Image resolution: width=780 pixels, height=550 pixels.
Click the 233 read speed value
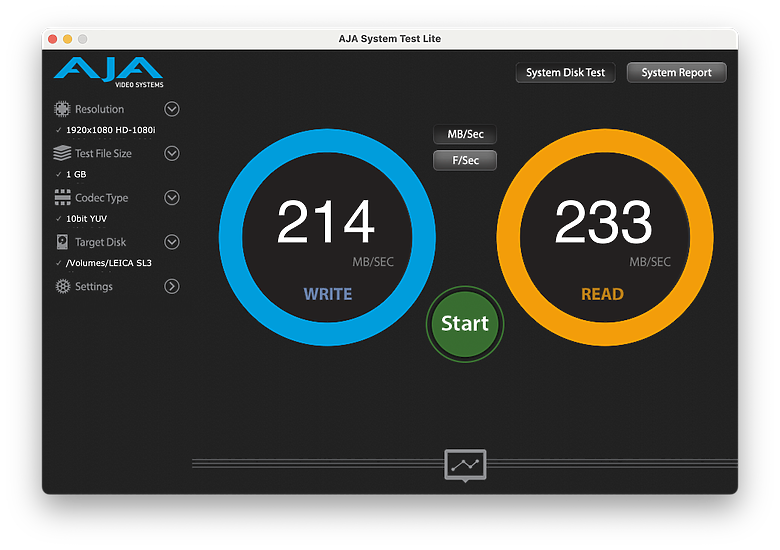[603, 221]
